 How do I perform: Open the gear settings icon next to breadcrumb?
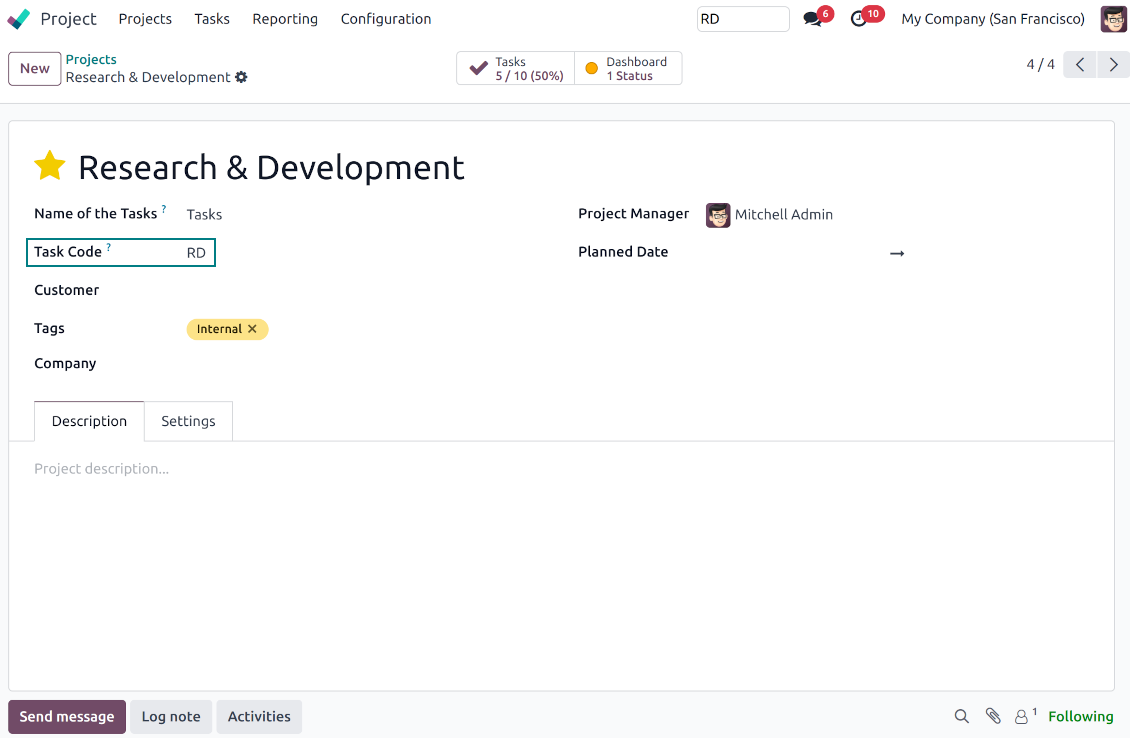point(241,78)
